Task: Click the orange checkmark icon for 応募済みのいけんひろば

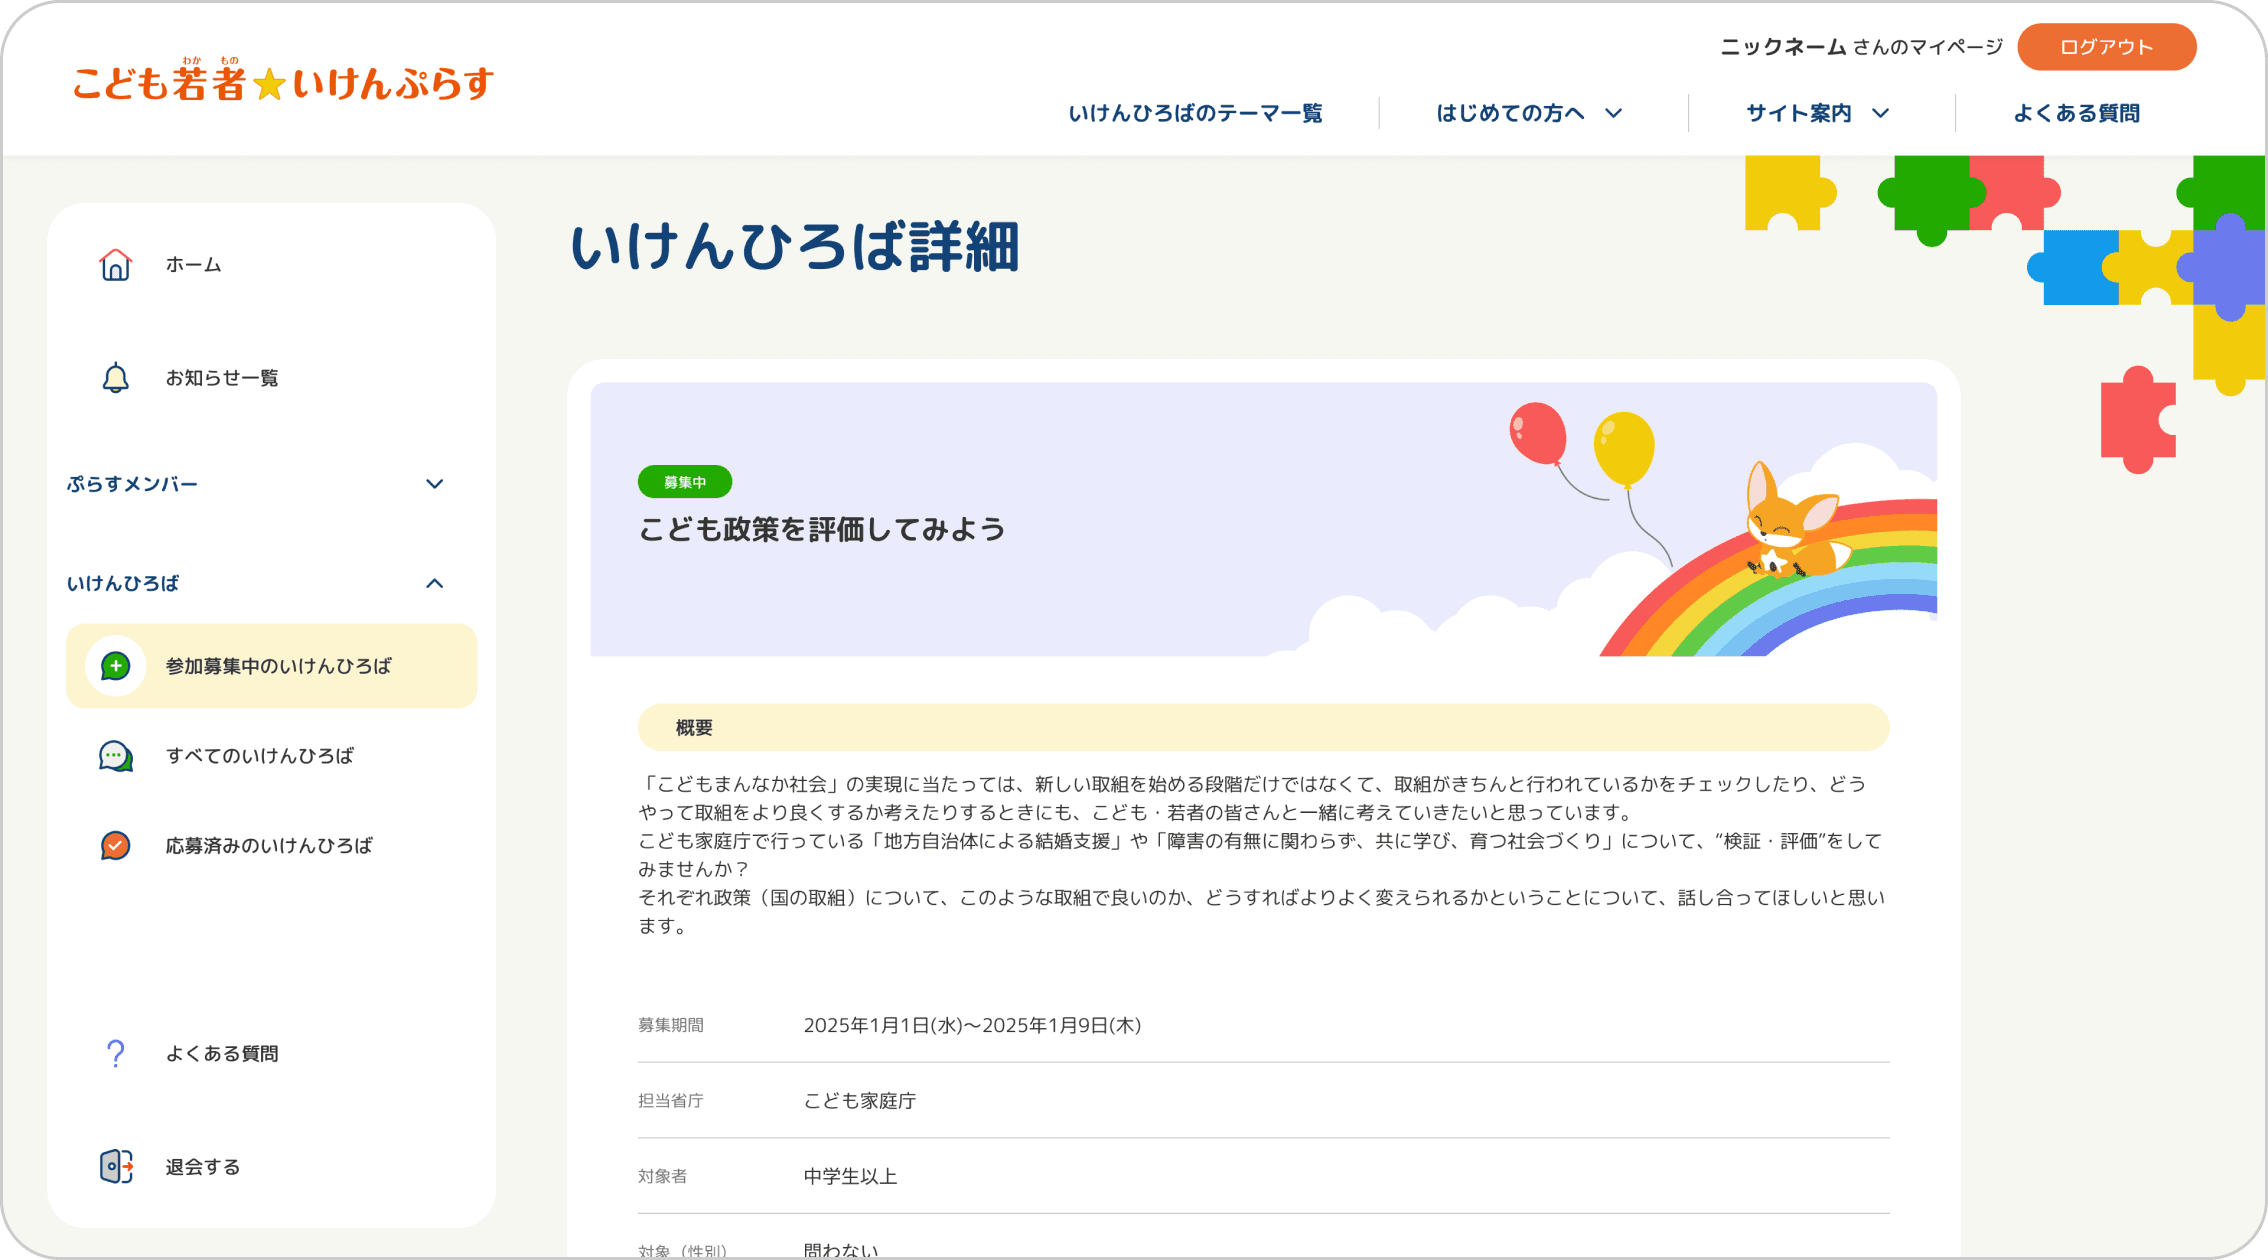Action: tap(116, 845)
